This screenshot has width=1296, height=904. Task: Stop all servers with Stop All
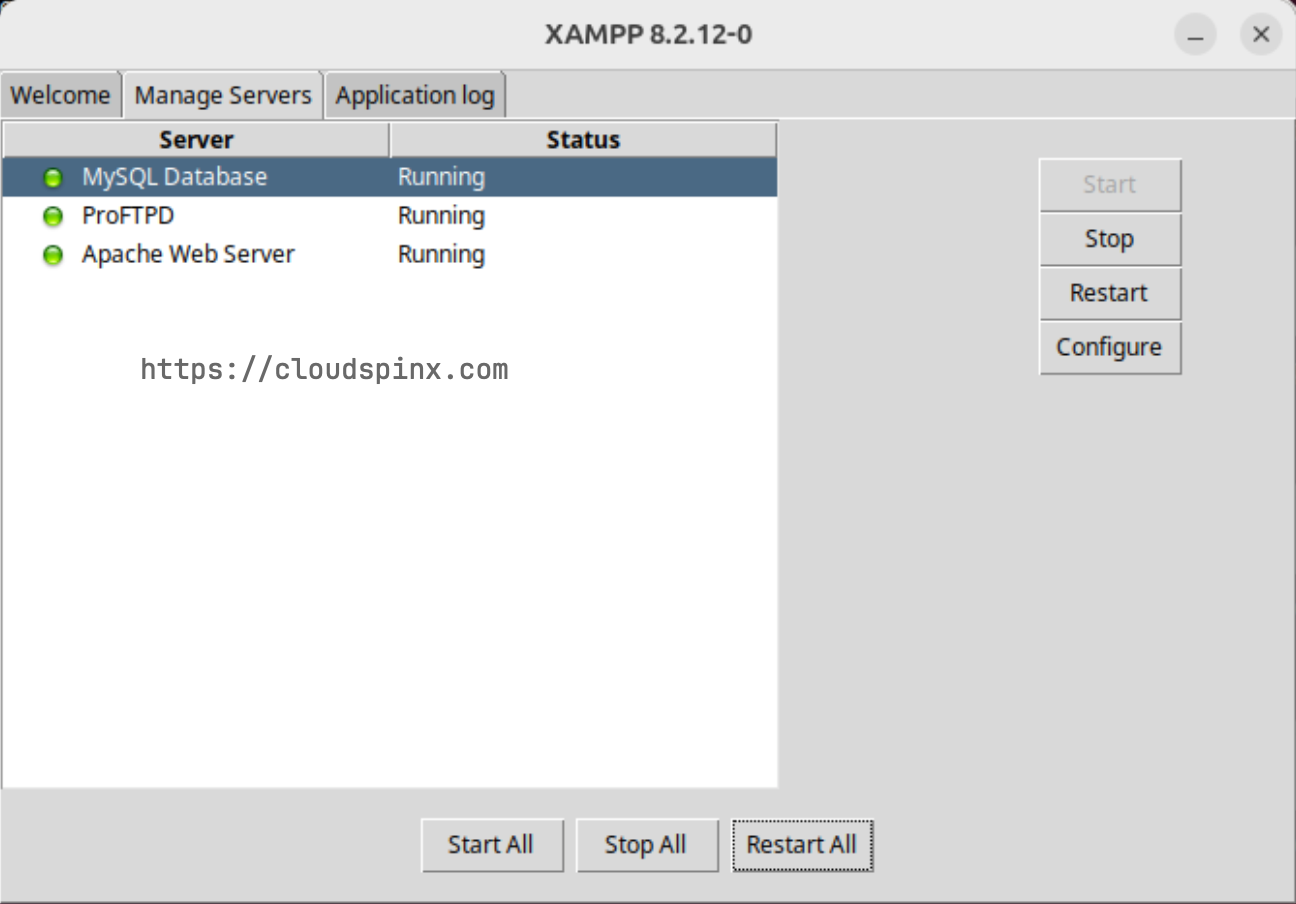click(x=646, y=845)
